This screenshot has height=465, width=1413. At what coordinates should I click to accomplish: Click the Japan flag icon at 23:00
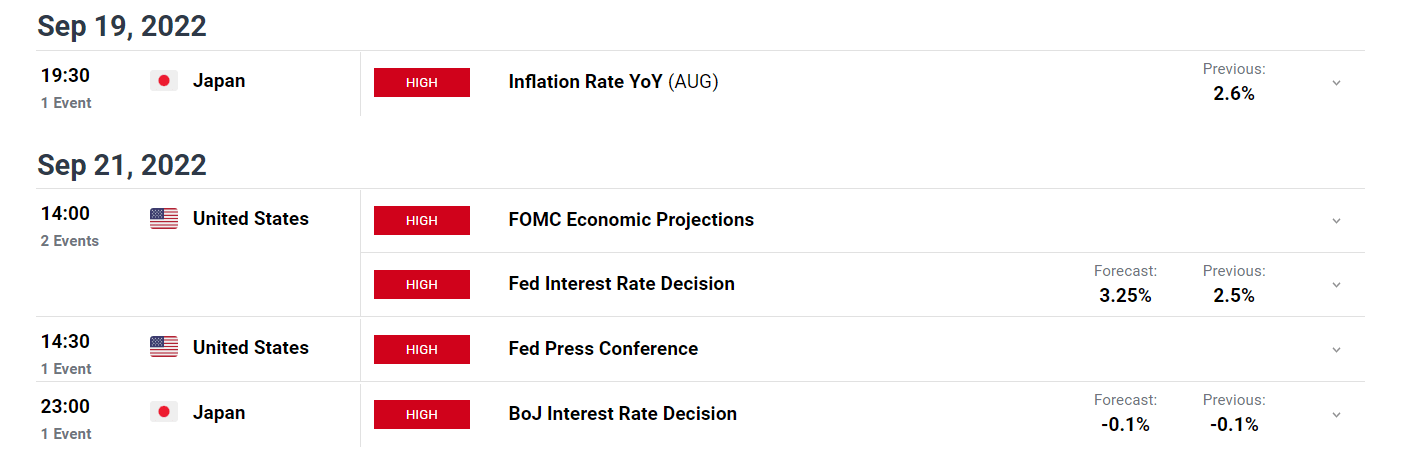coord(164,412)
